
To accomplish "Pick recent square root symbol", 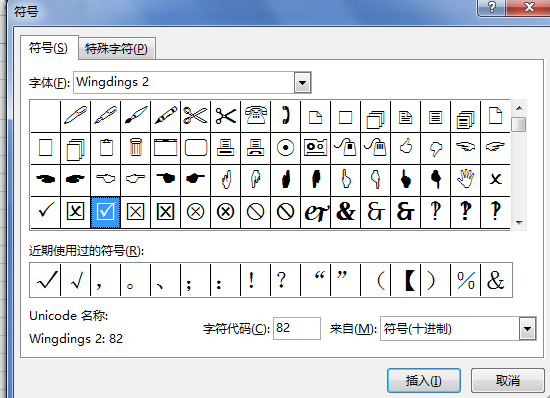I will tap(75, 280).
